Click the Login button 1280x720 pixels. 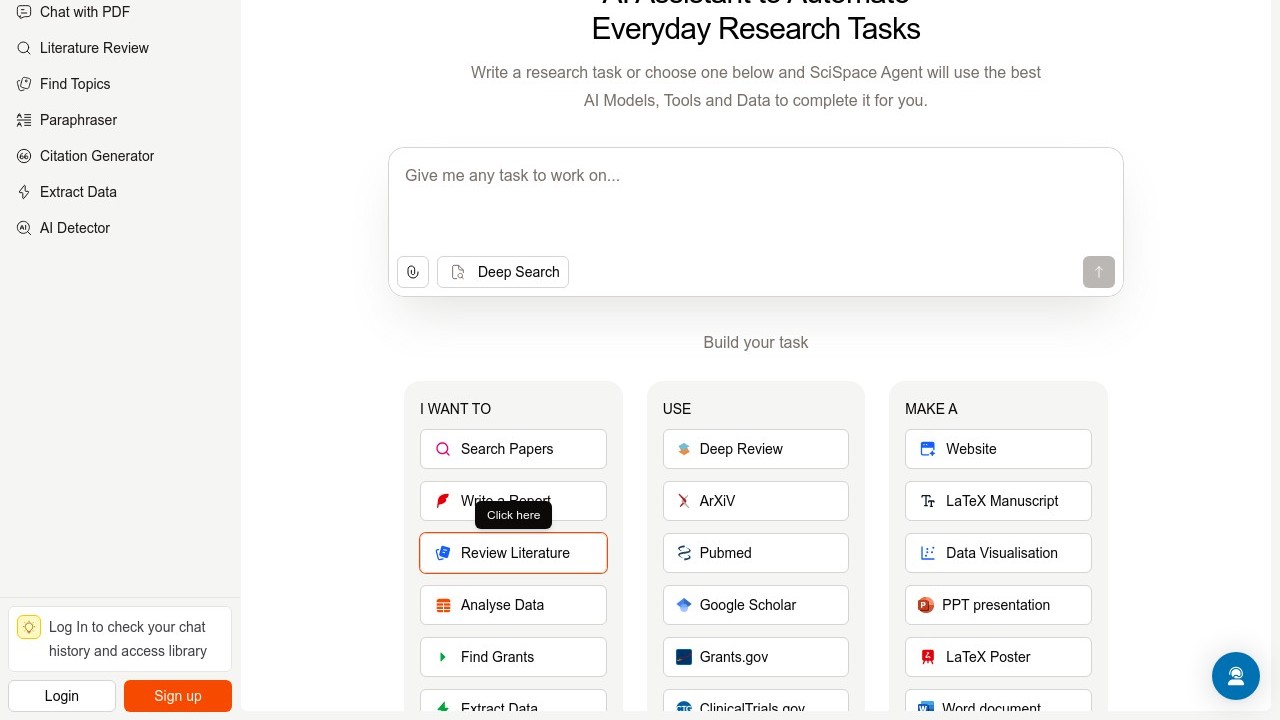(x=62, y=696)
